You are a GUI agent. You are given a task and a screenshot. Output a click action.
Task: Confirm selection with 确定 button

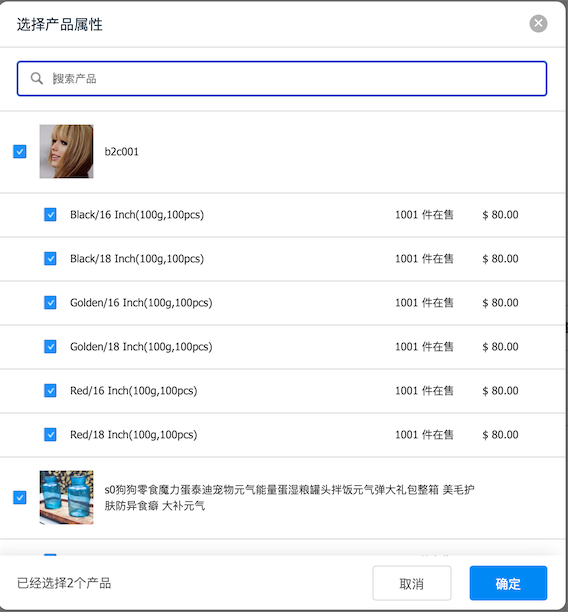click(x=508, y=583)
